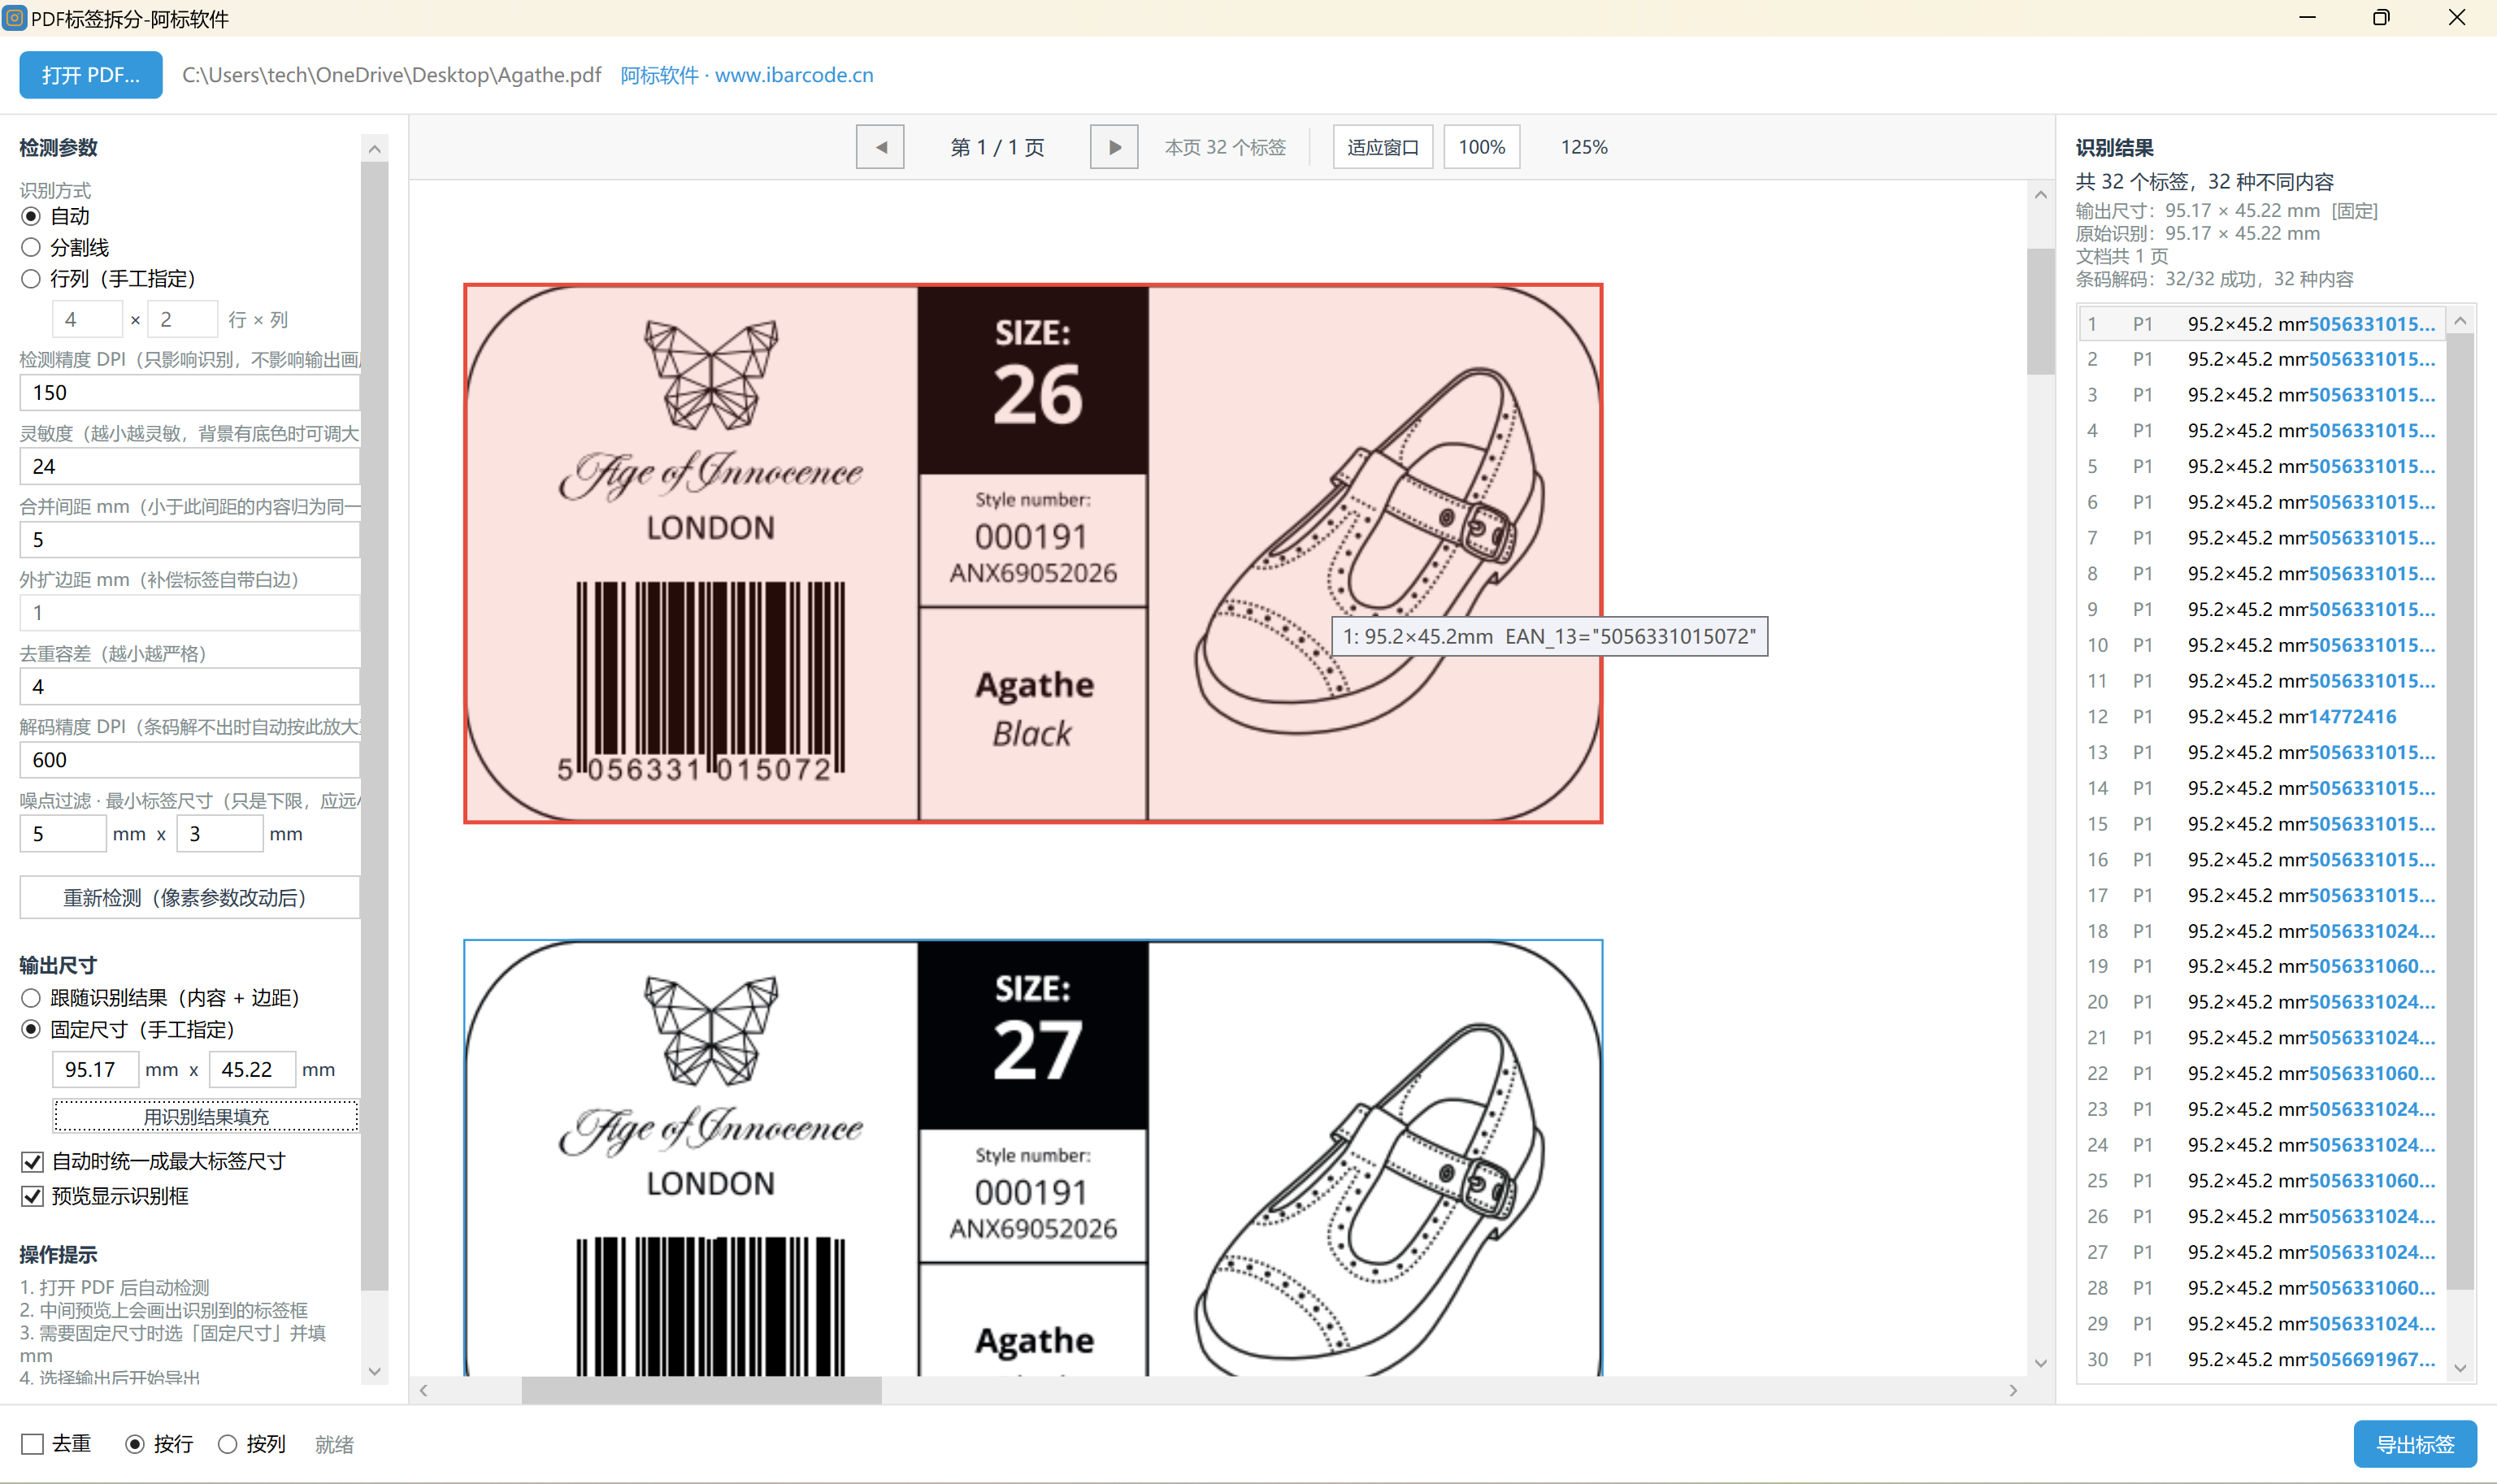Click 适应窗口 zoom button
Screen dimensions: 2497x1484
click(x=1382, y=147)
